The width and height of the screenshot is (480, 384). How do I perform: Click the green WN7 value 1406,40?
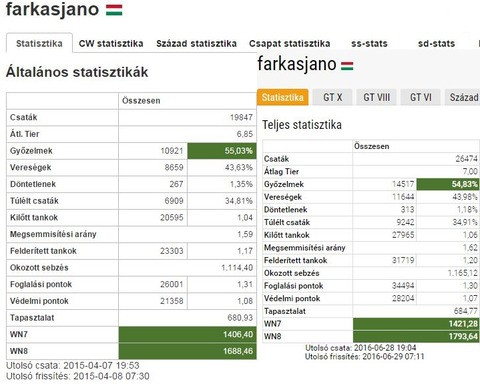pos(188,334)
